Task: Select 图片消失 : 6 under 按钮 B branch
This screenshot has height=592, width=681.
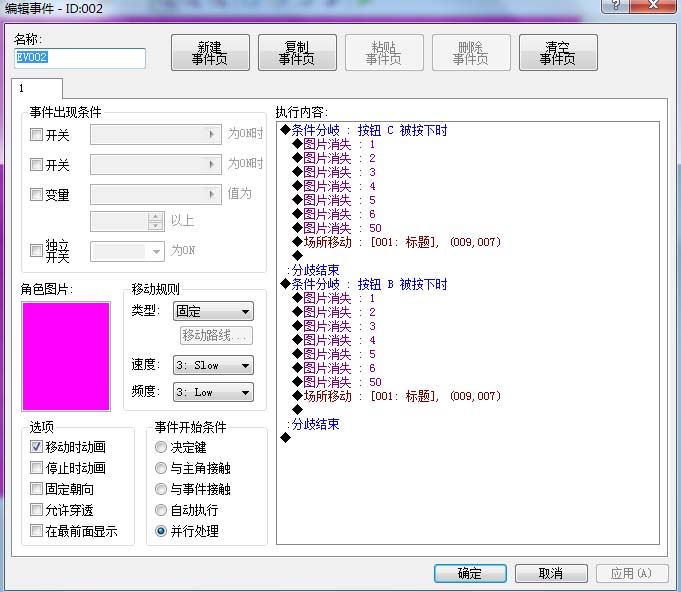Action: point(334,368)
